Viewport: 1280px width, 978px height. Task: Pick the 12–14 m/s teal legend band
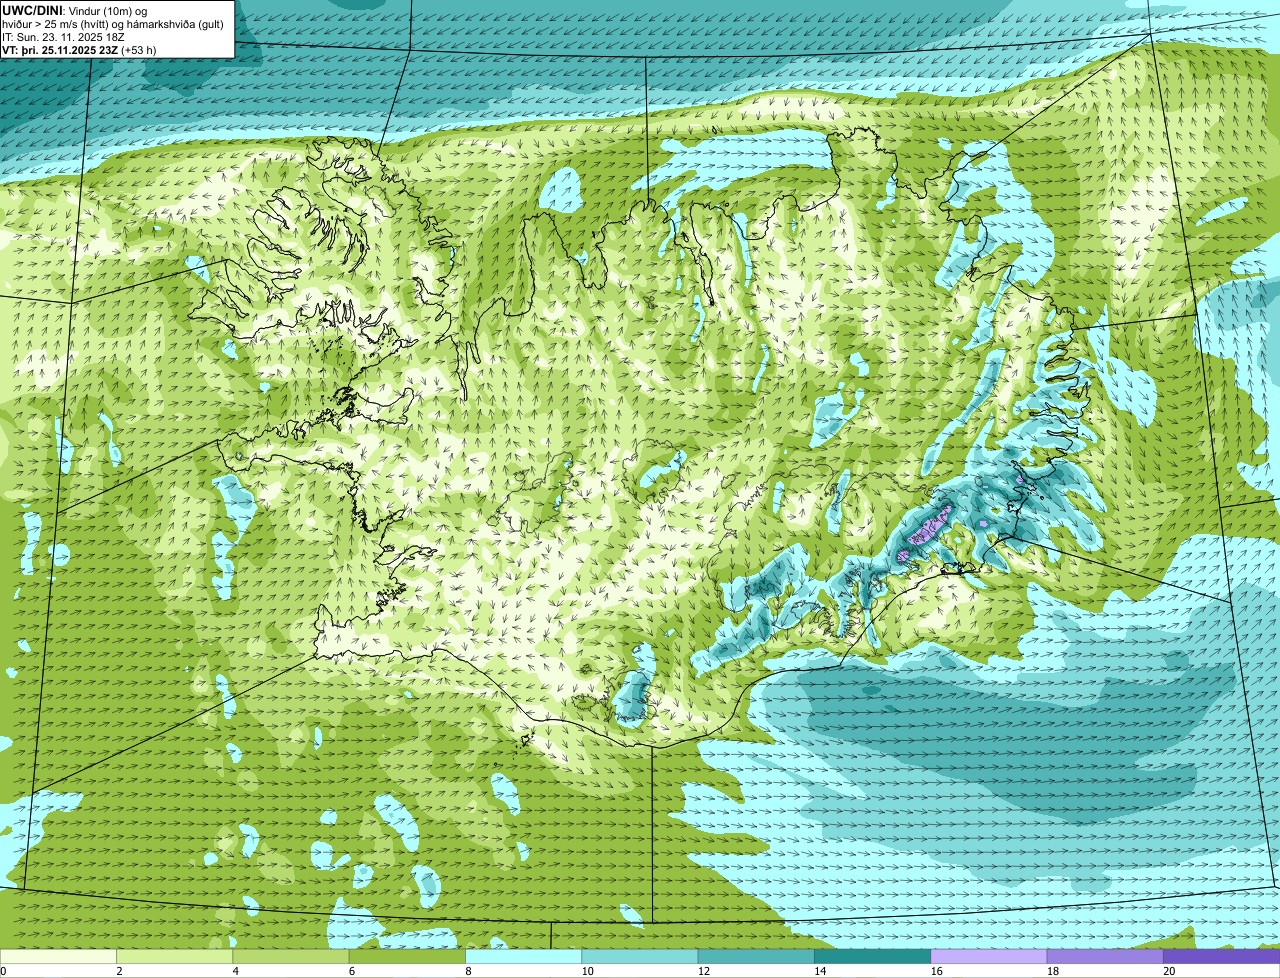[x=756, y=956]
